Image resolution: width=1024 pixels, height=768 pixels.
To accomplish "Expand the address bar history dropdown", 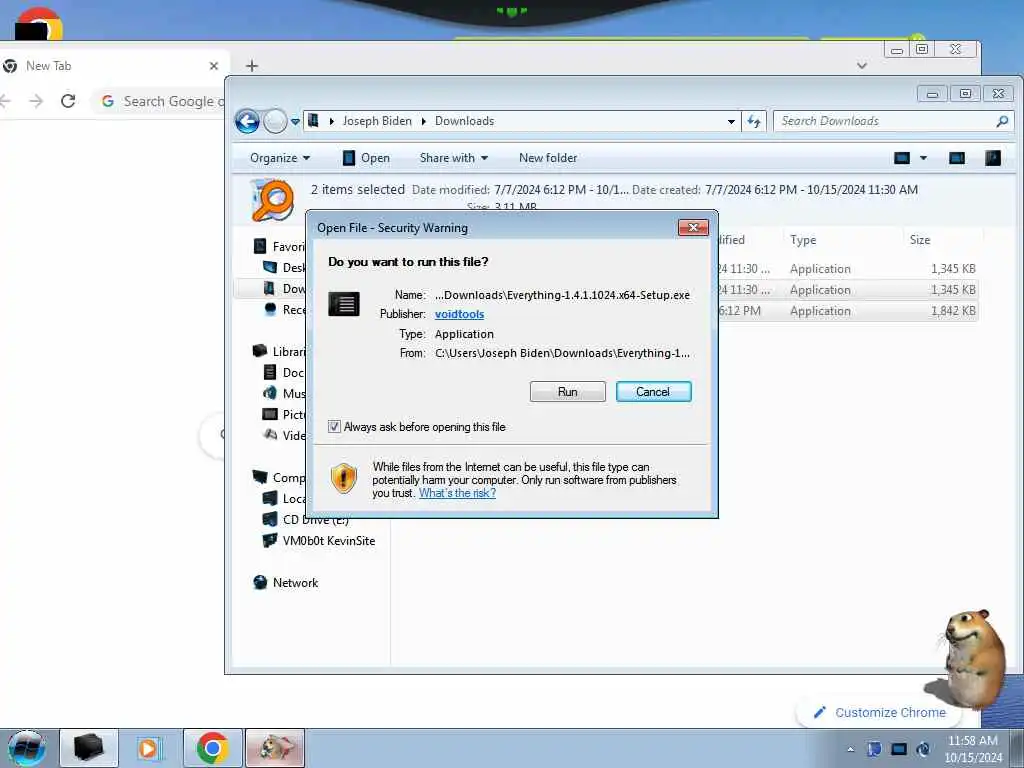I will click(x=731, y=121).
